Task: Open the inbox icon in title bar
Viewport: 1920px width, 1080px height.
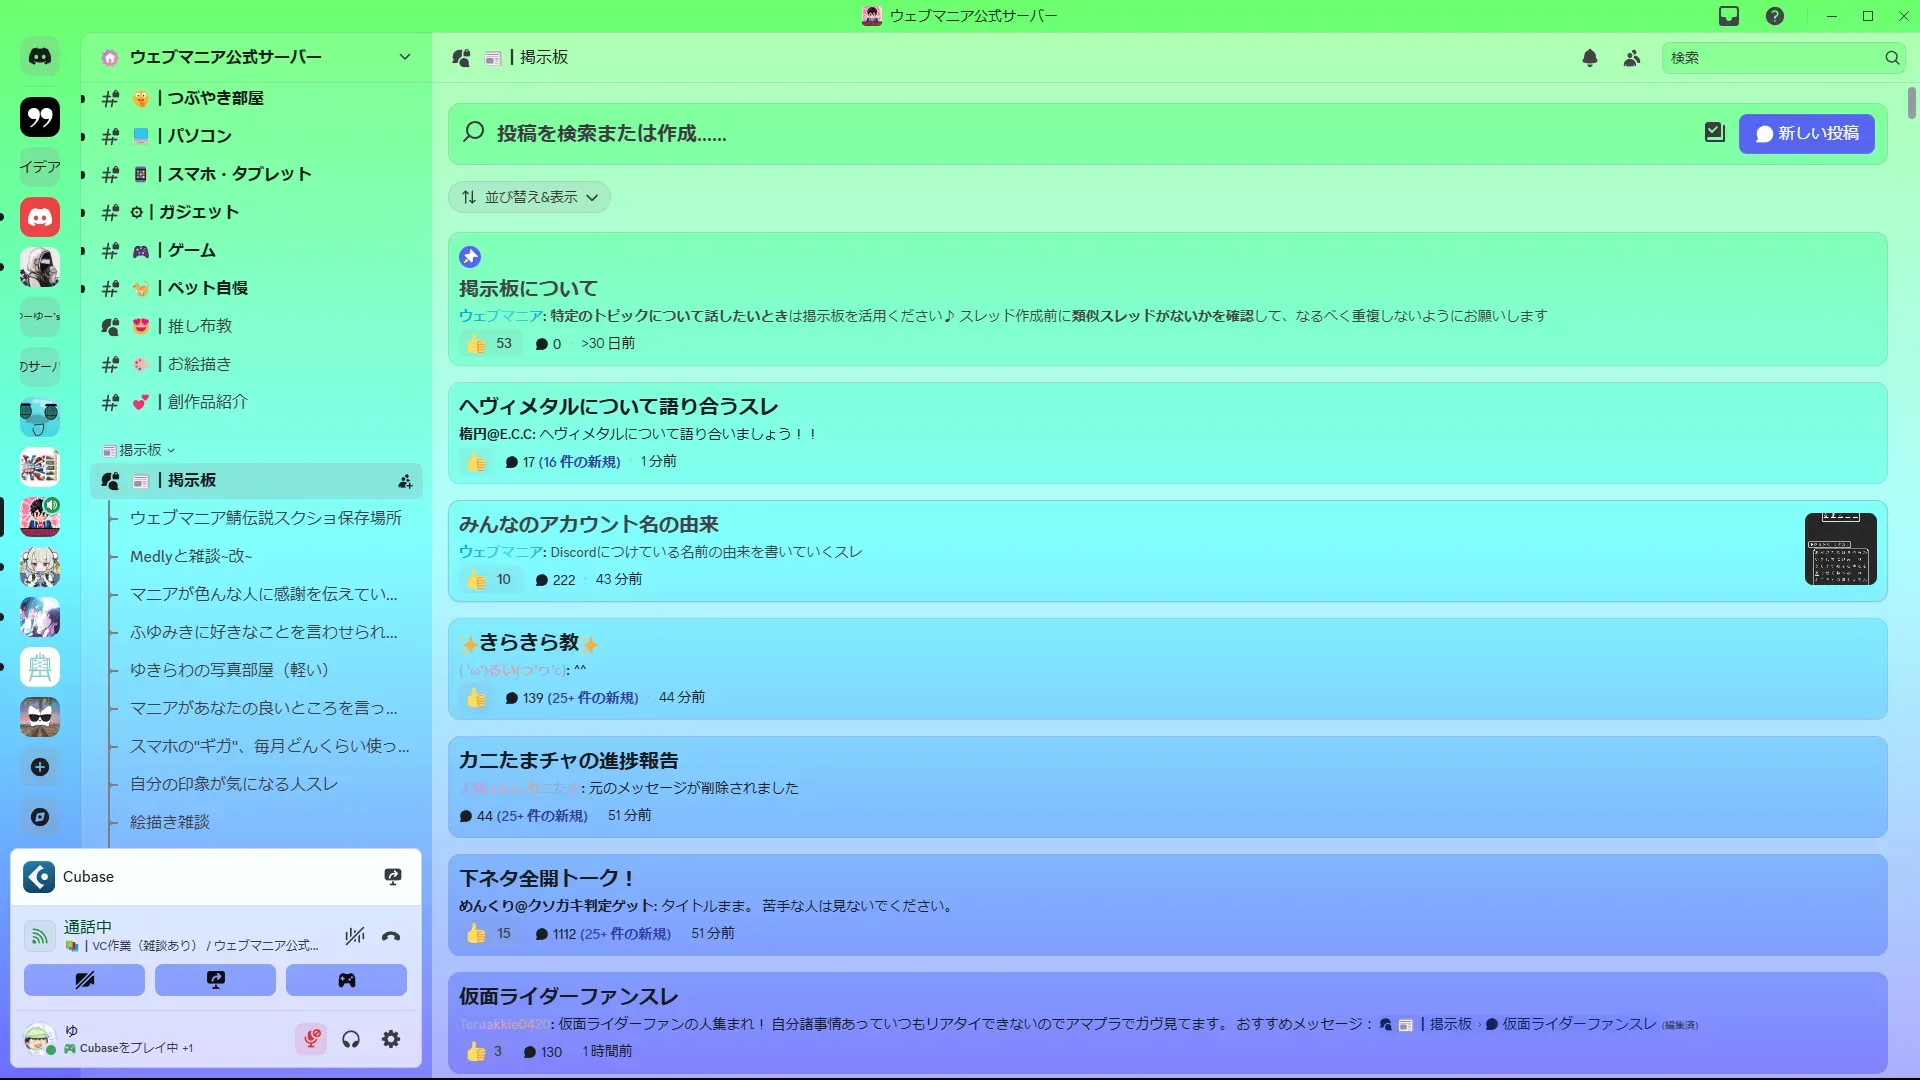Action: pos(1729,16)
